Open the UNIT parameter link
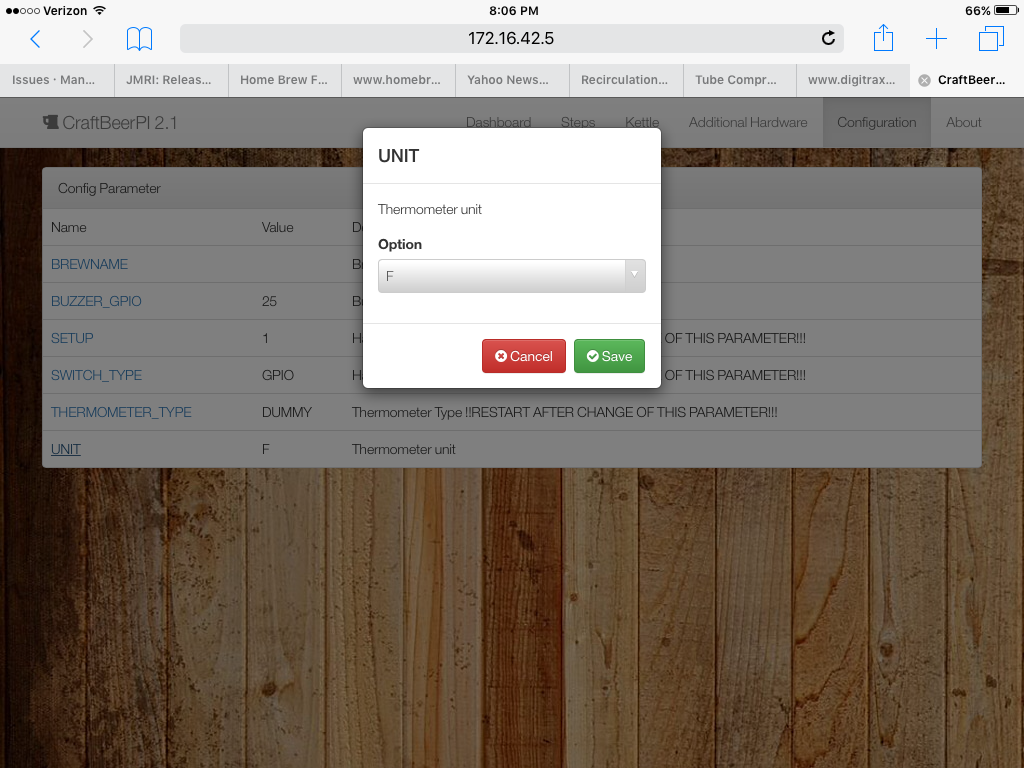 tap(66, 449)
